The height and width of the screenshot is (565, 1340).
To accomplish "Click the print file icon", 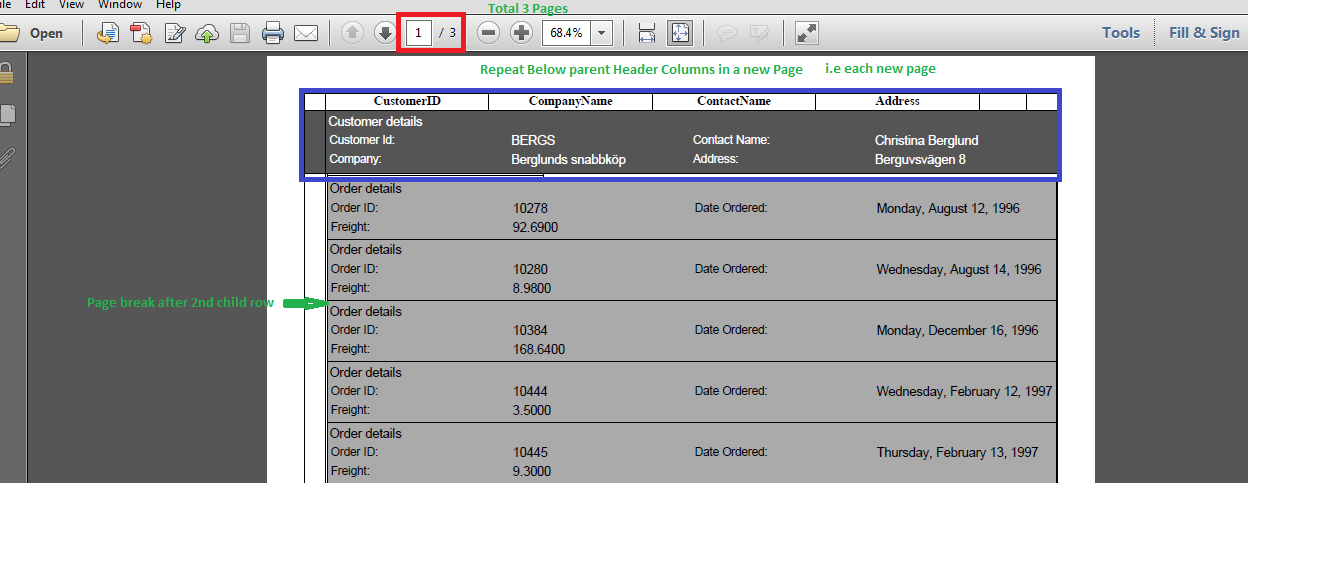I will tap(273, 33).
